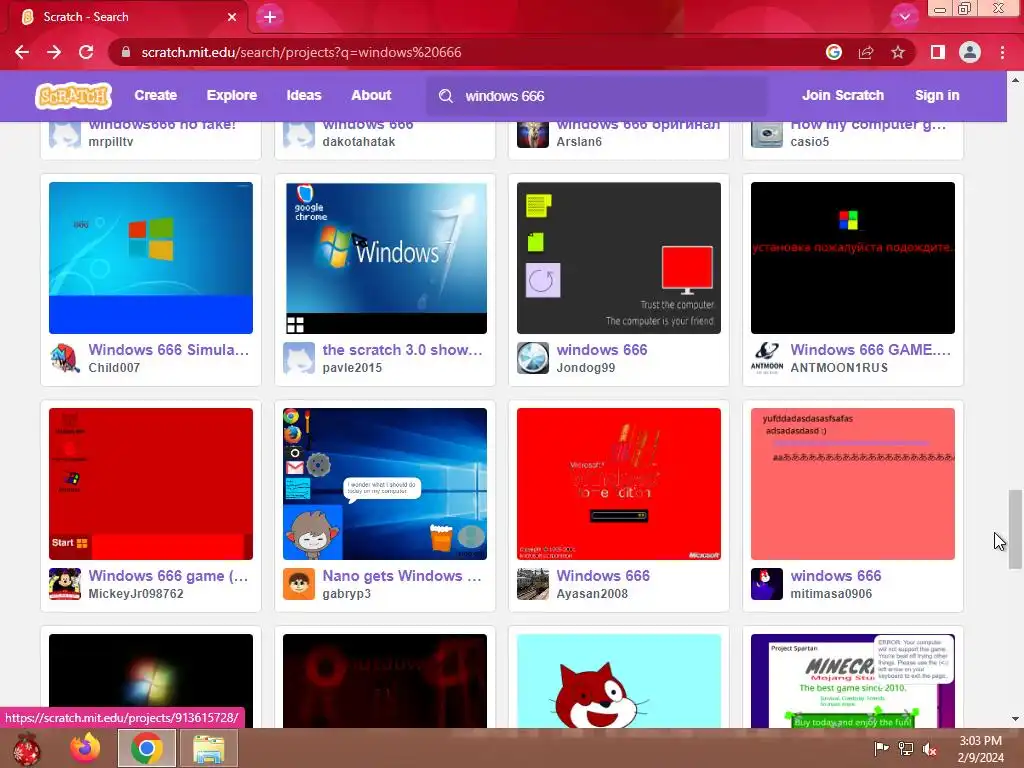Screen dimensions: 1024x768
Task: Open a new tab with the plus button
Action: (270, 17)
